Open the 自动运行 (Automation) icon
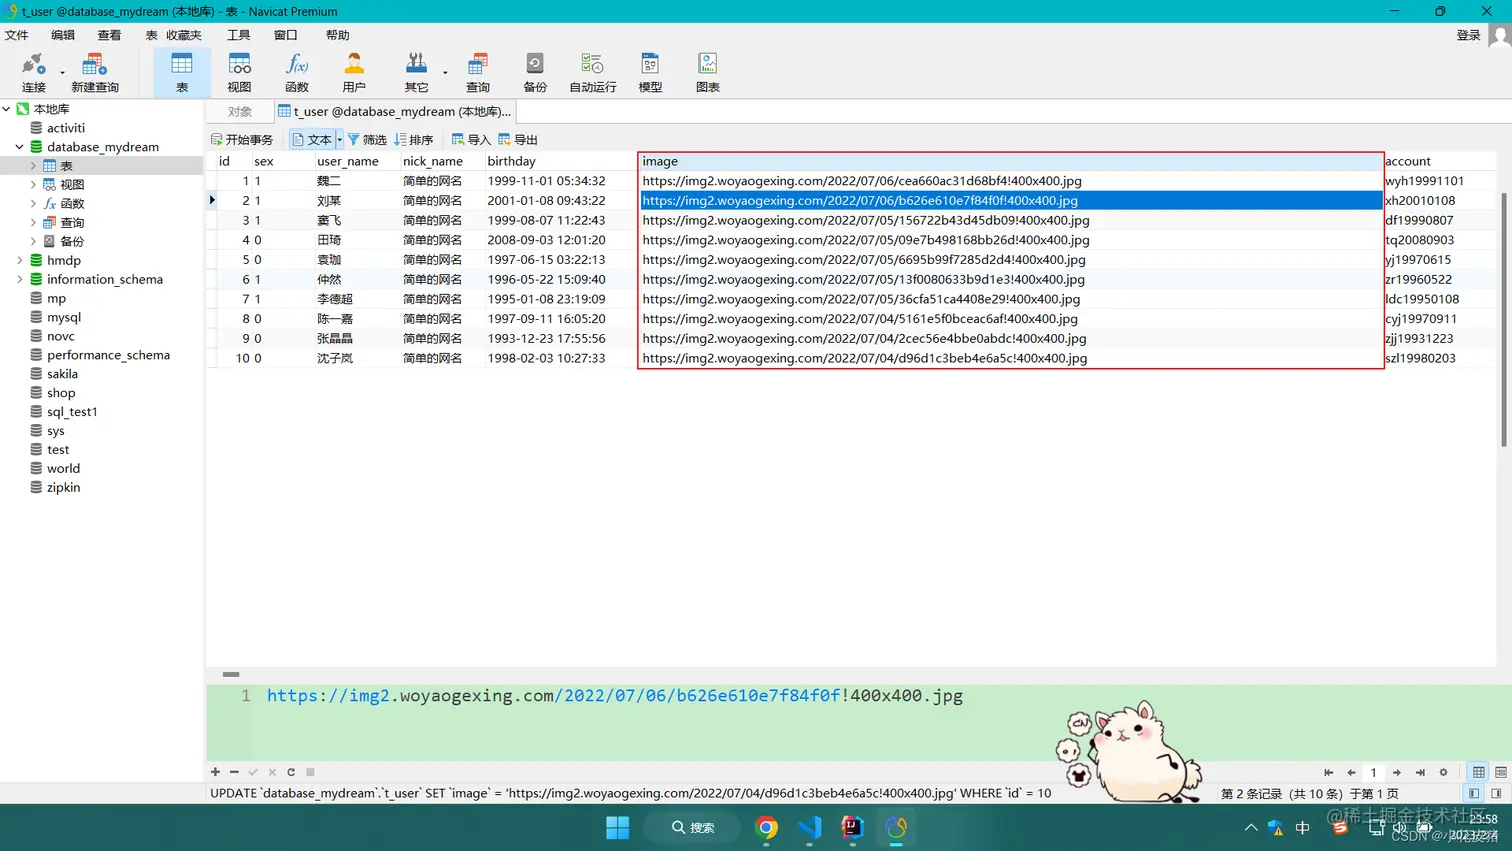This screenshot has height=851, width=1512. [x=592, y=73]
